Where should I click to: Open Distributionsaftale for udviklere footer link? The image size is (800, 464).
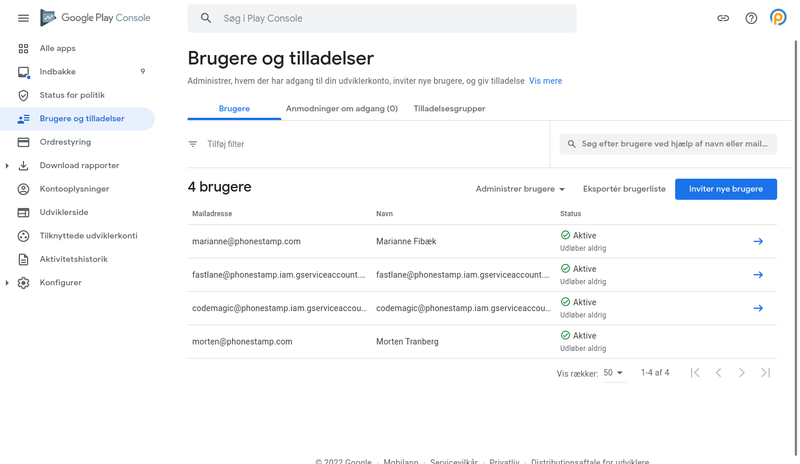[590, 461]
